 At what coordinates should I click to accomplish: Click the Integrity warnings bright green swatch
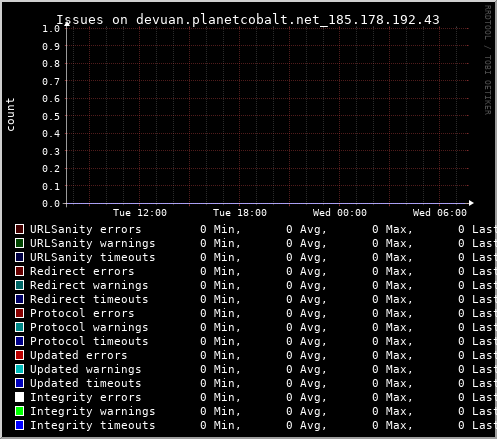(19, 411)
